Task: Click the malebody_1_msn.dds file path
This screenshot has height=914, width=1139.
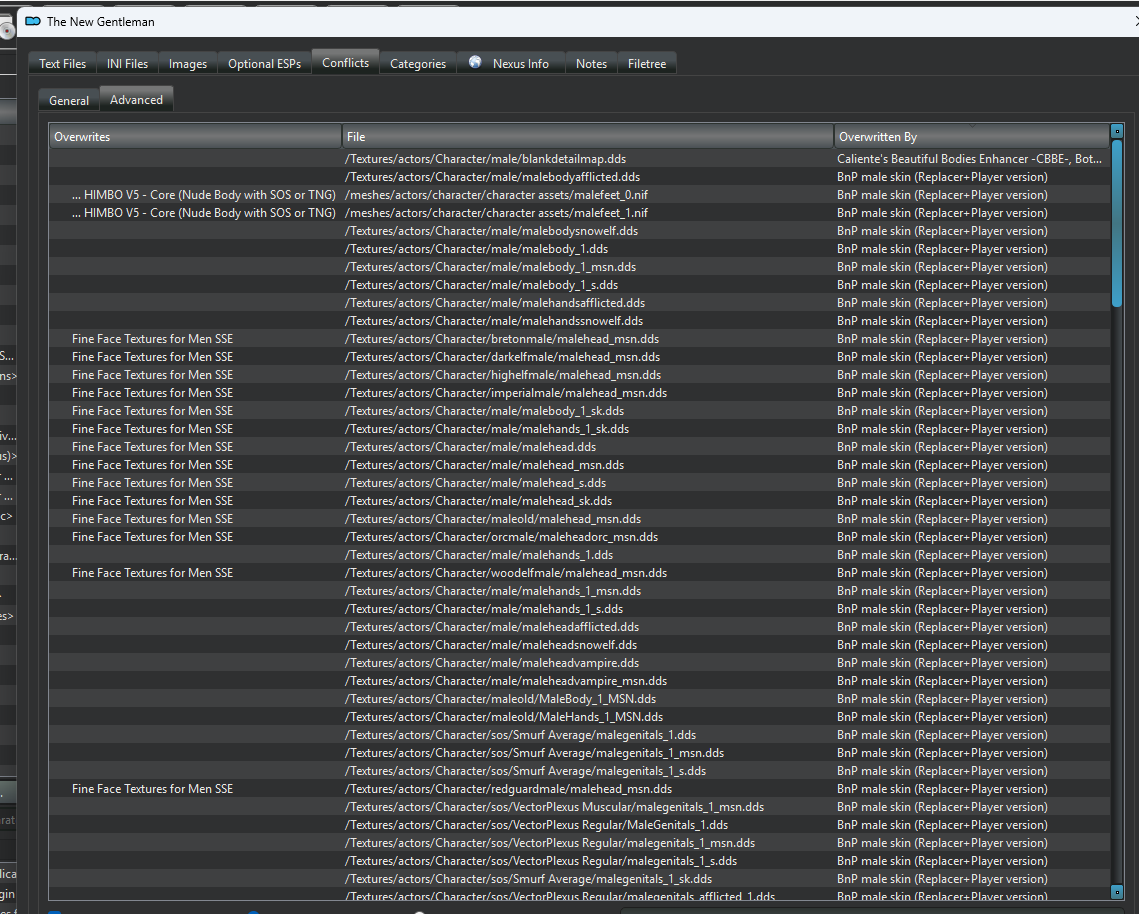Action: 490,267
